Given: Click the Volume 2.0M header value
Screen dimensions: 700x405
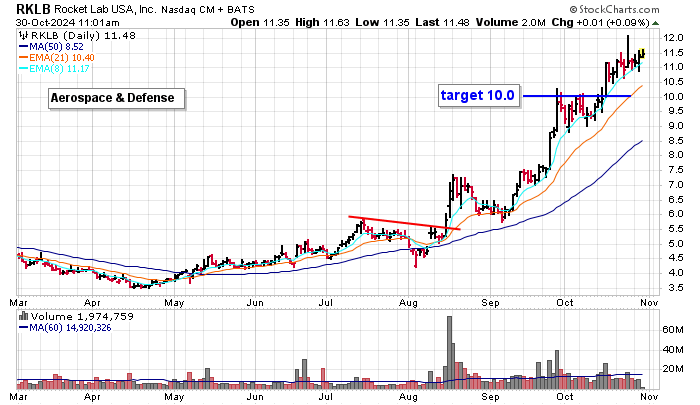Looking at the screenshot, I should [x=510, y=22].
